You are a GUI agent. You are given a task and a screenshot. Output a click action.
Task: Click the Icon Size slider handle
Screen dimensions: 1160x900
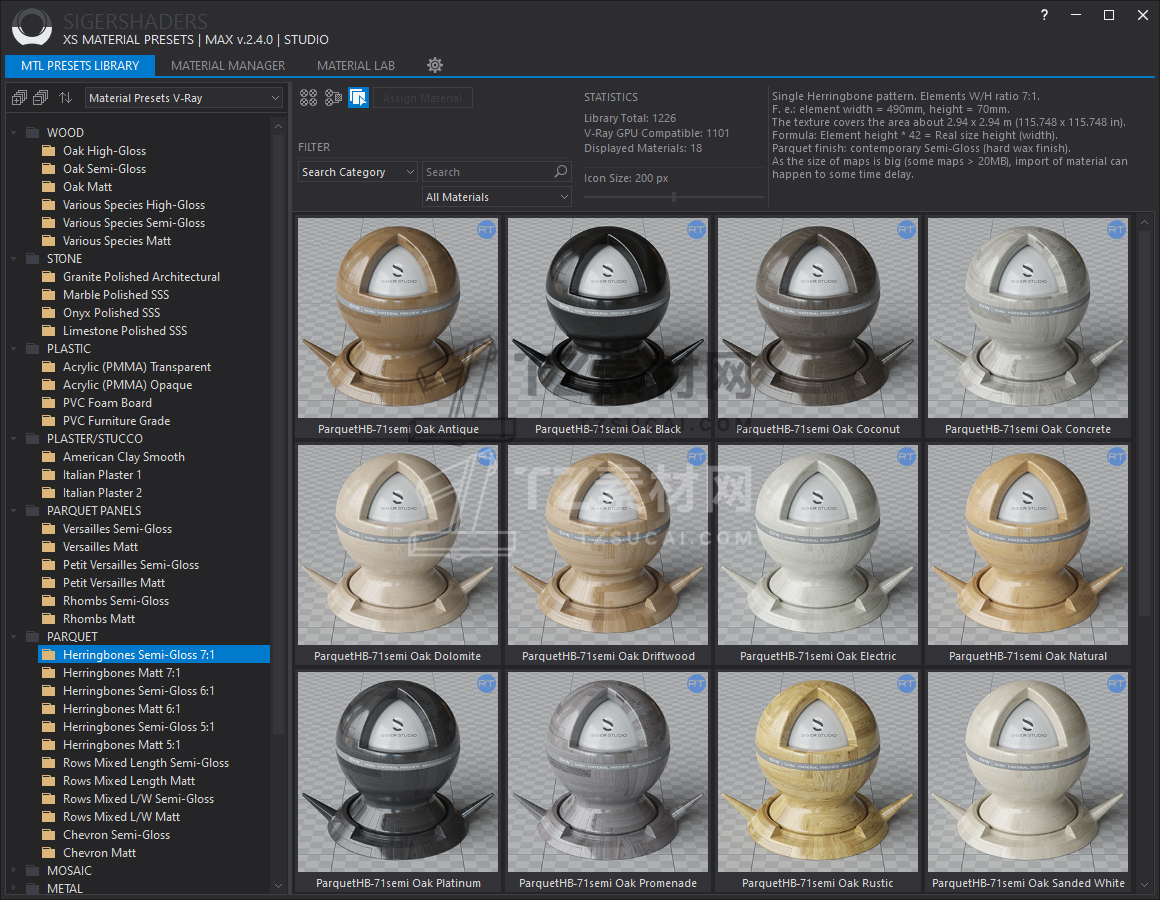(x=674, y=197)
